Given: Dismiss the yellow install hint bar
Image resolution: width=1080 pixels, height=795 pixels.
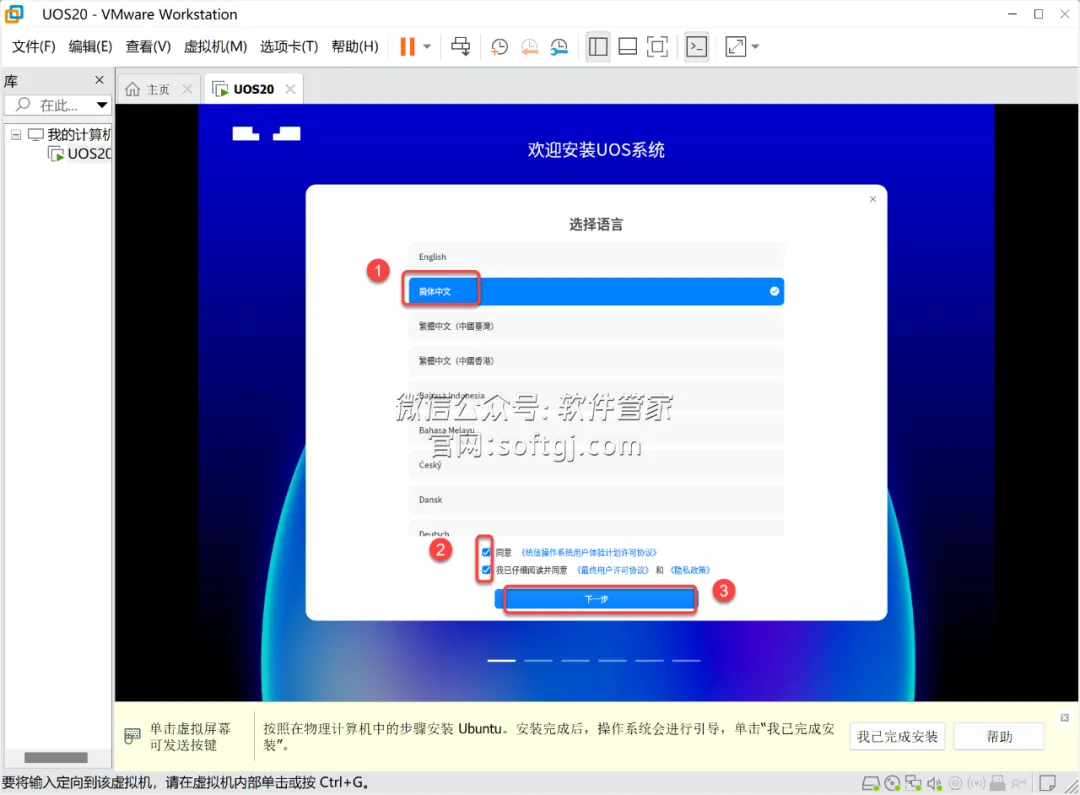Looking at the screenshot, I should tap(1064, 718).
